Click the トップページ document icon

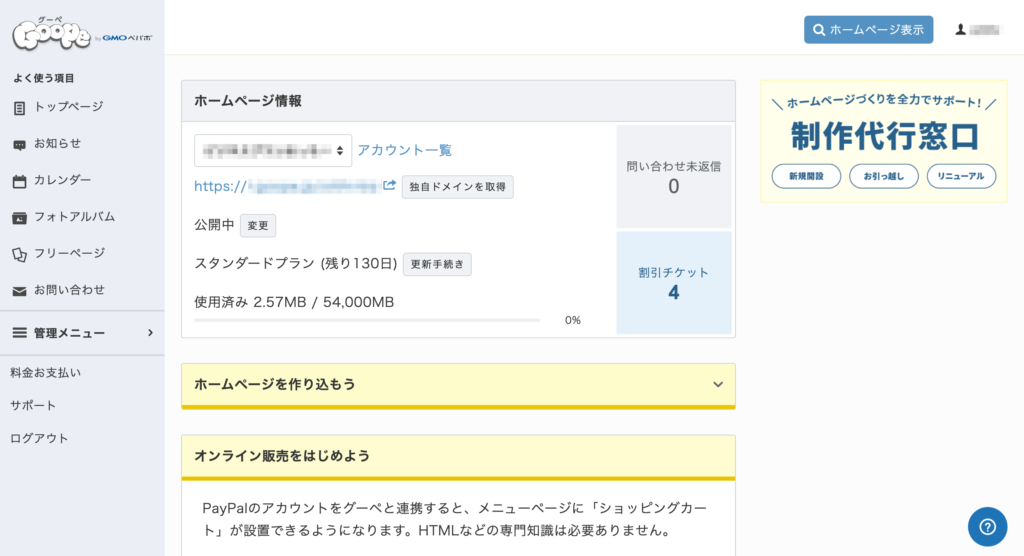20,108
